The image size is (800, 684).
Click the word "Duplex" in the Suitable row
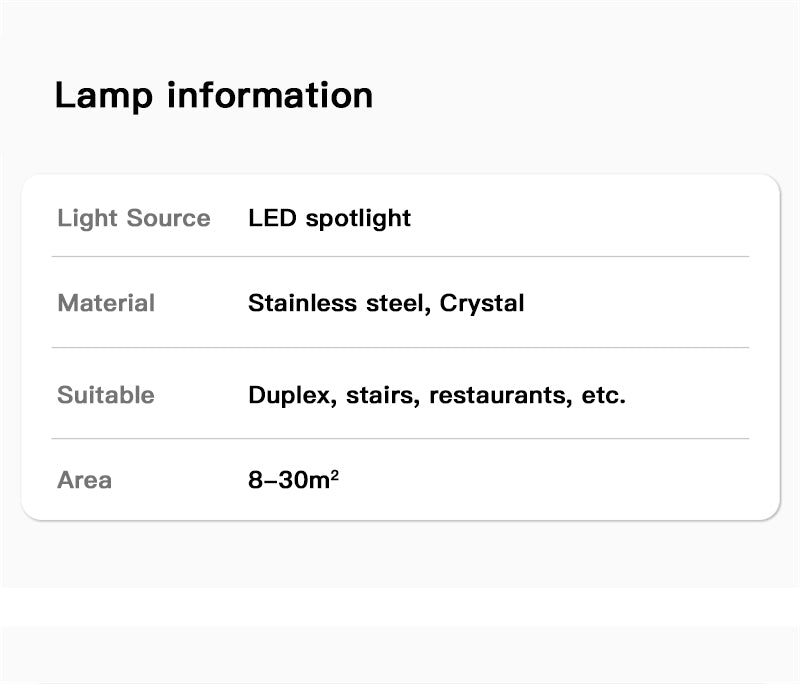tap(289, 395)
